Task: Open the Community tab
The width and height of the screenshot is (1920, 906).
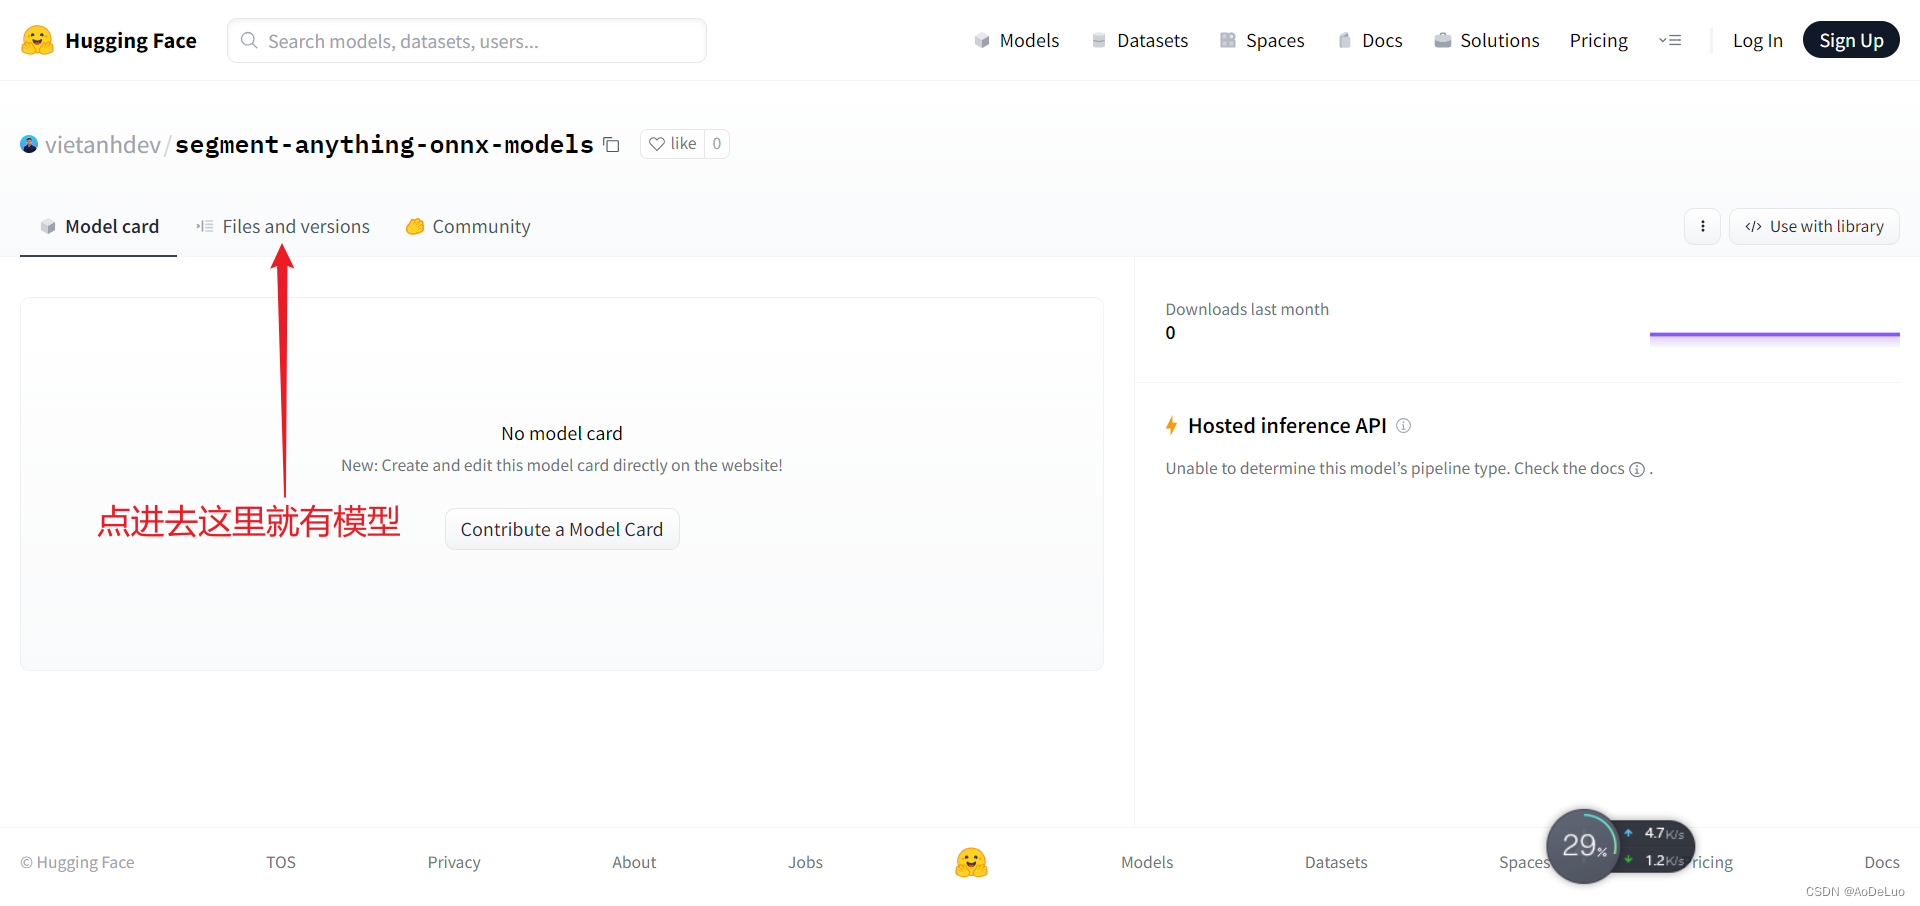Action: (x=468, y=227)
